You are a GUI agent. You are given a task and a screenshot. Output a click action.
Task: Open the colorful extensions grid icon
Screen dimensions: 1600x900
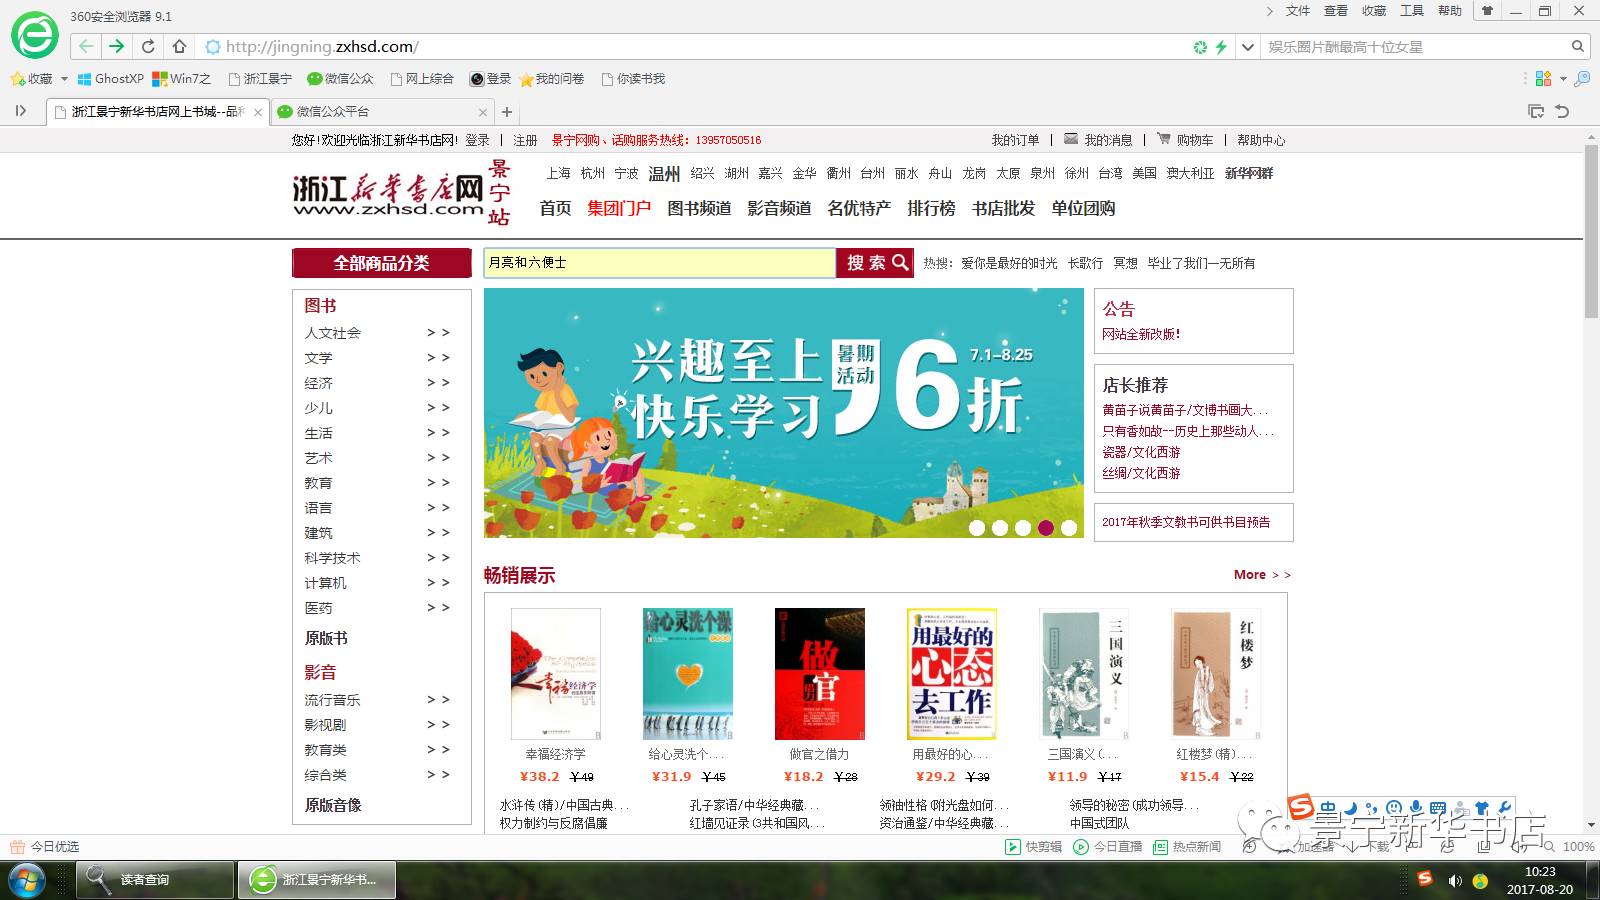1543,78
